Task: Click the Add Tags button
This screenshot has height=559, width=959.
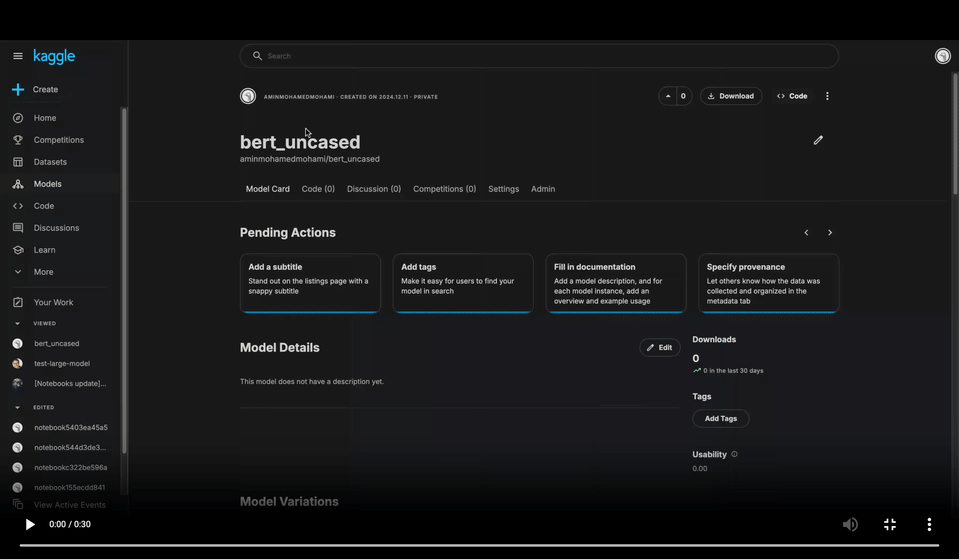Action: click(x=720, y=418)
